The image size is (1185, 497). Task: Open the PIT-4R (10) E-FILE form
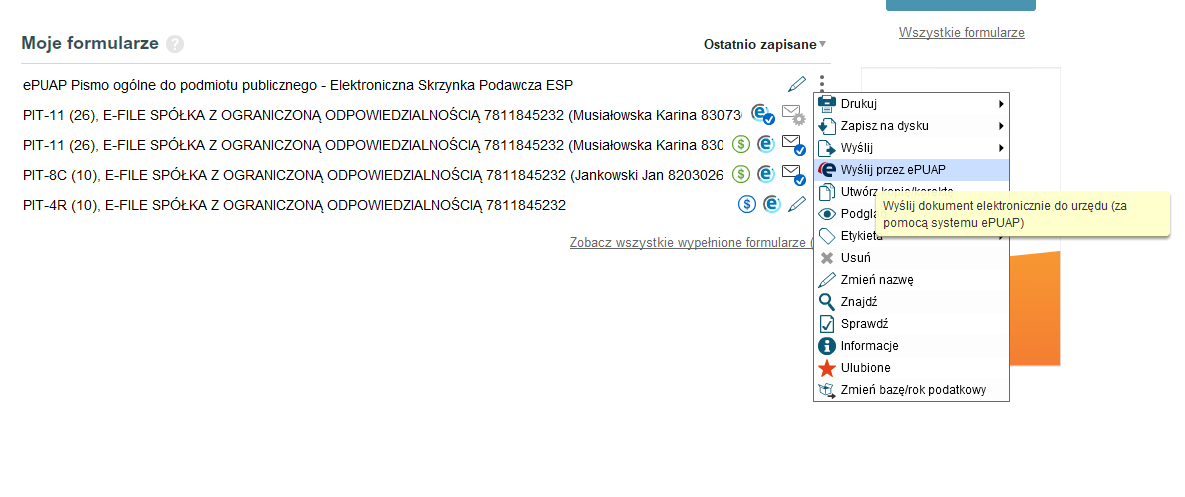pyautogui.click(x=295, y=205)
